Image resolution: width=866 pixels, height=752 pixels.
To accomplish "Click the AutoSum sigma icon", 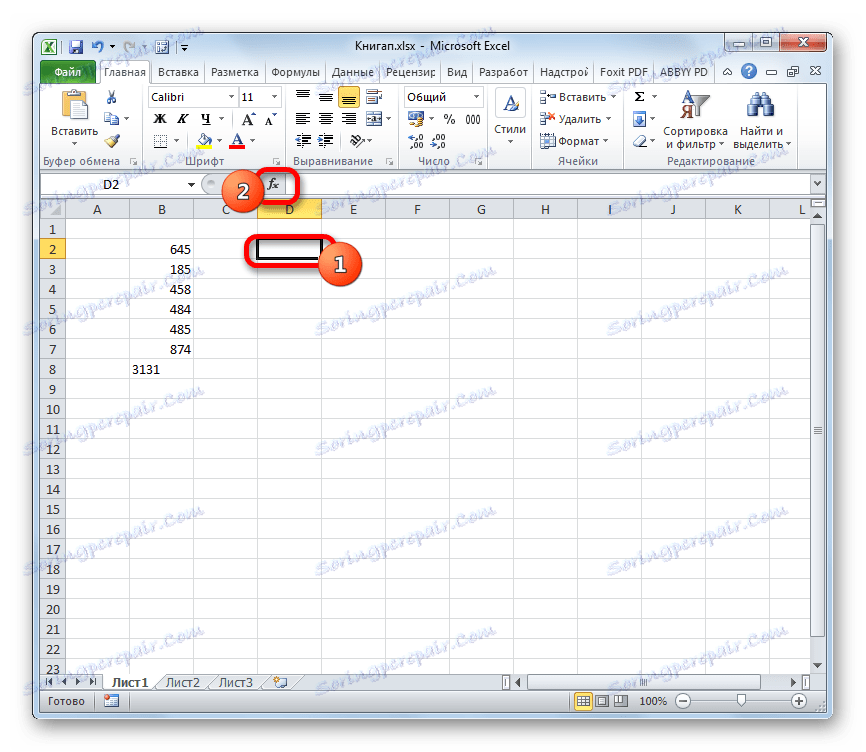I will 639,97.
